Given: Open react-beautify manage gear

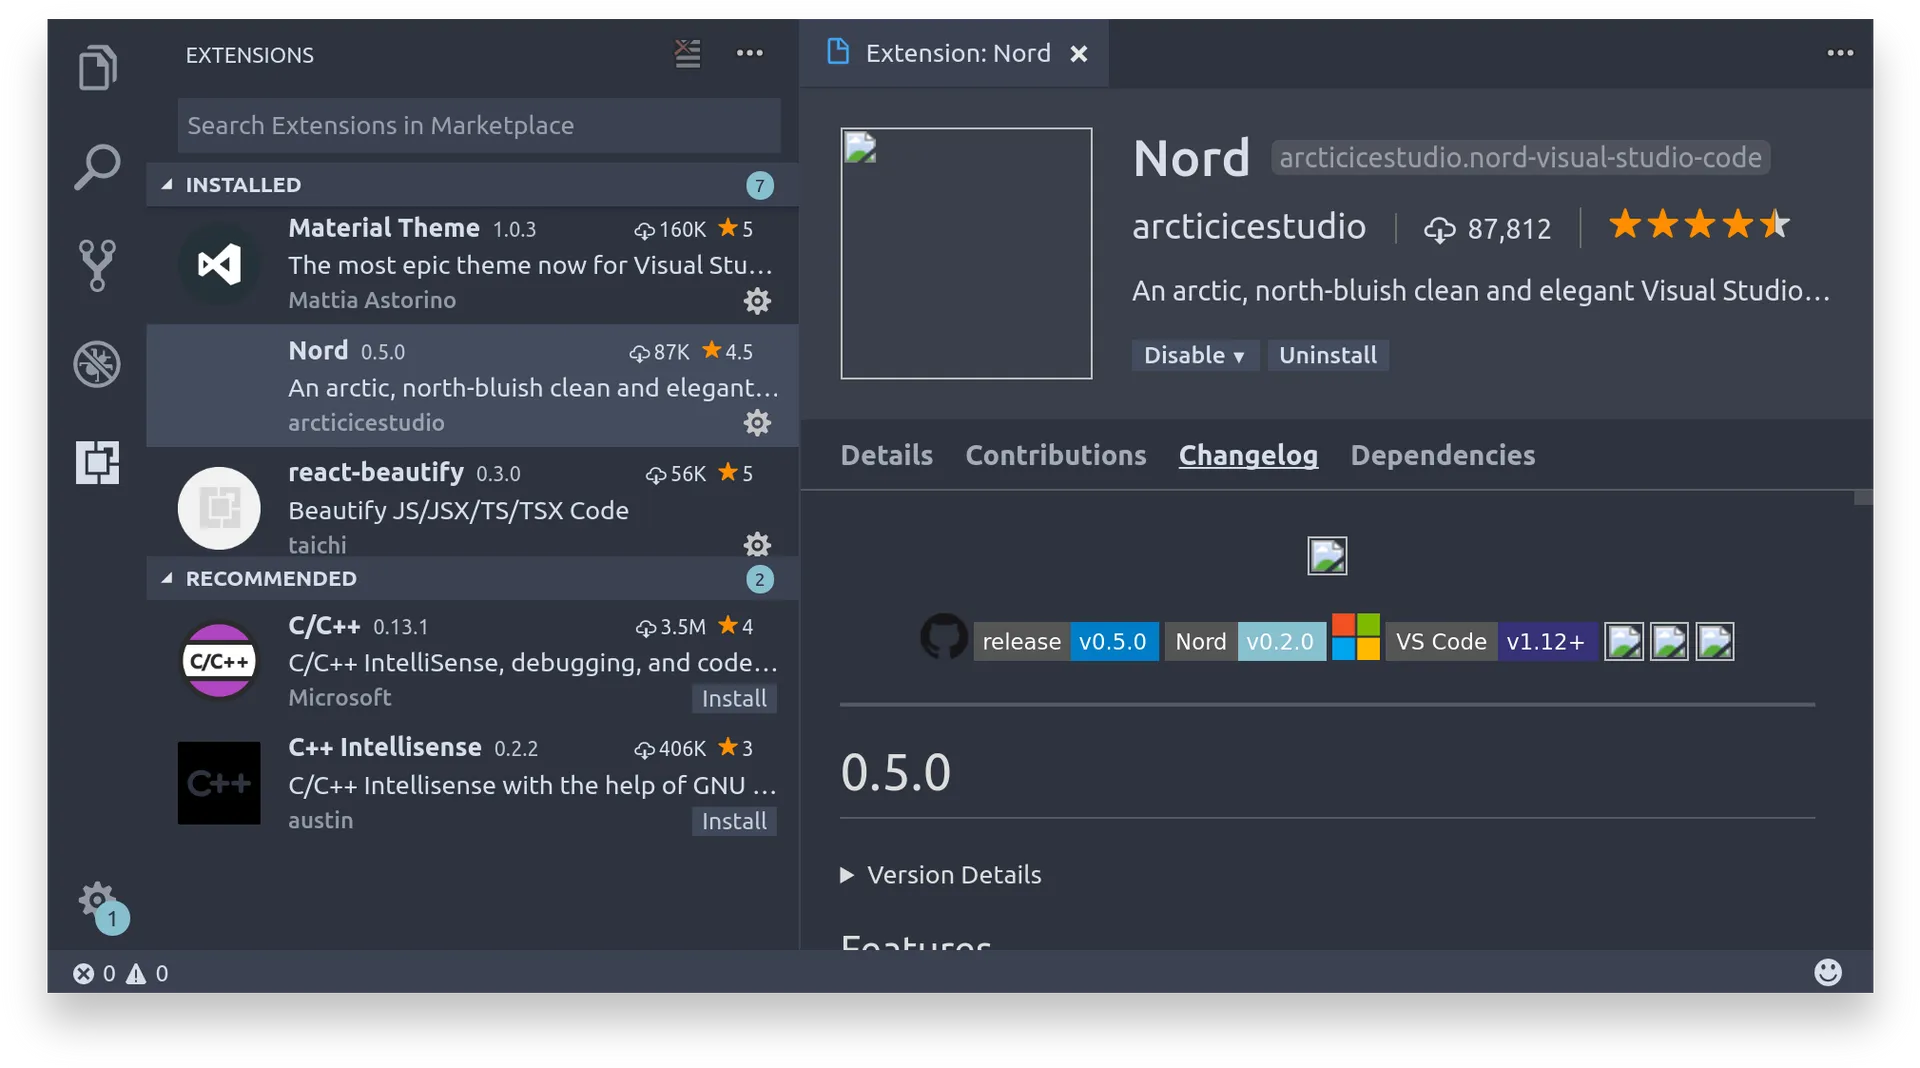Looking at the screenshot, I should (x=757, y=544).
